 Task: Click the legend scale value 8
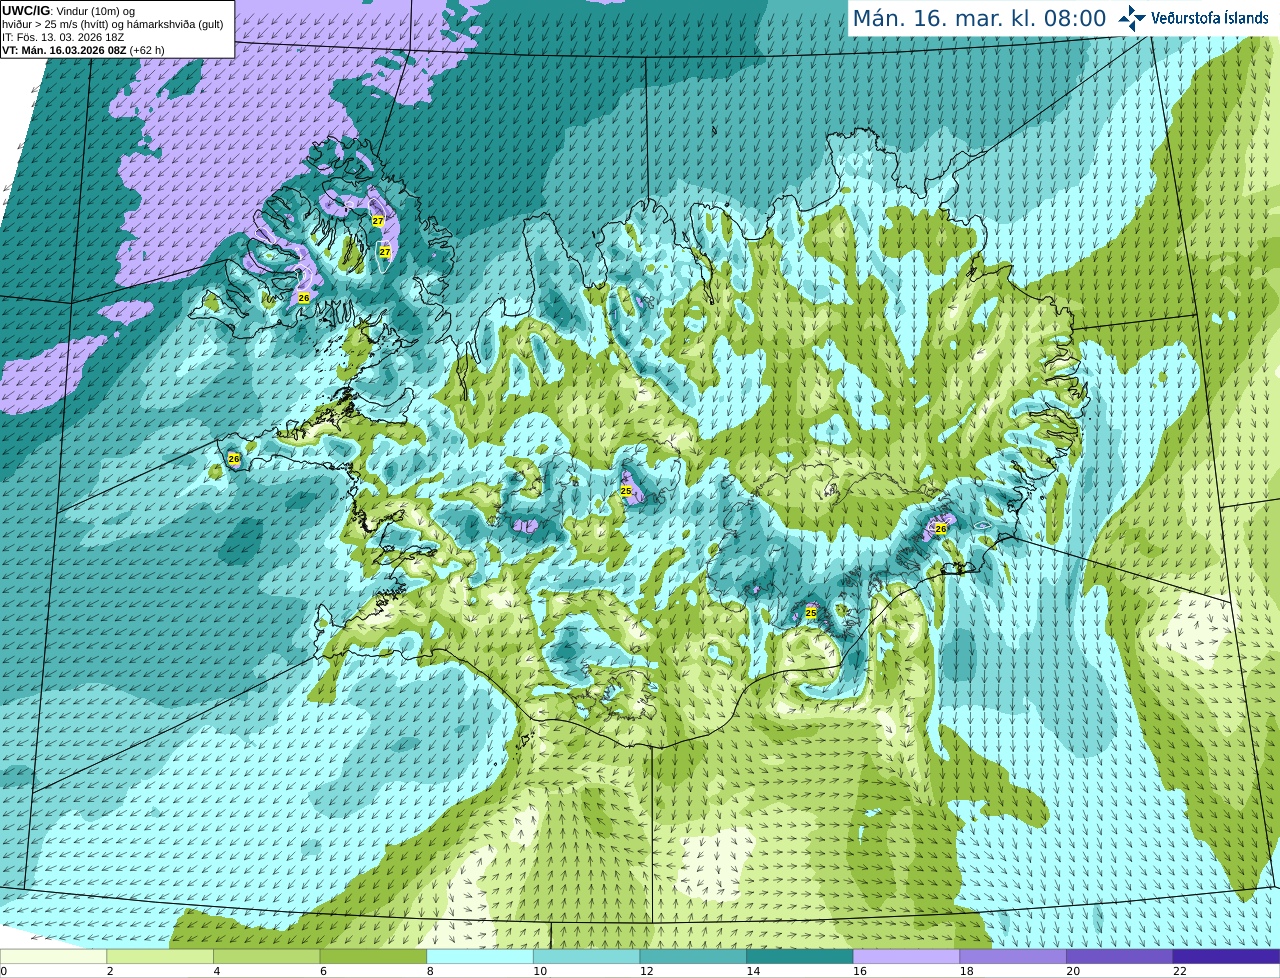pos(430,971)
